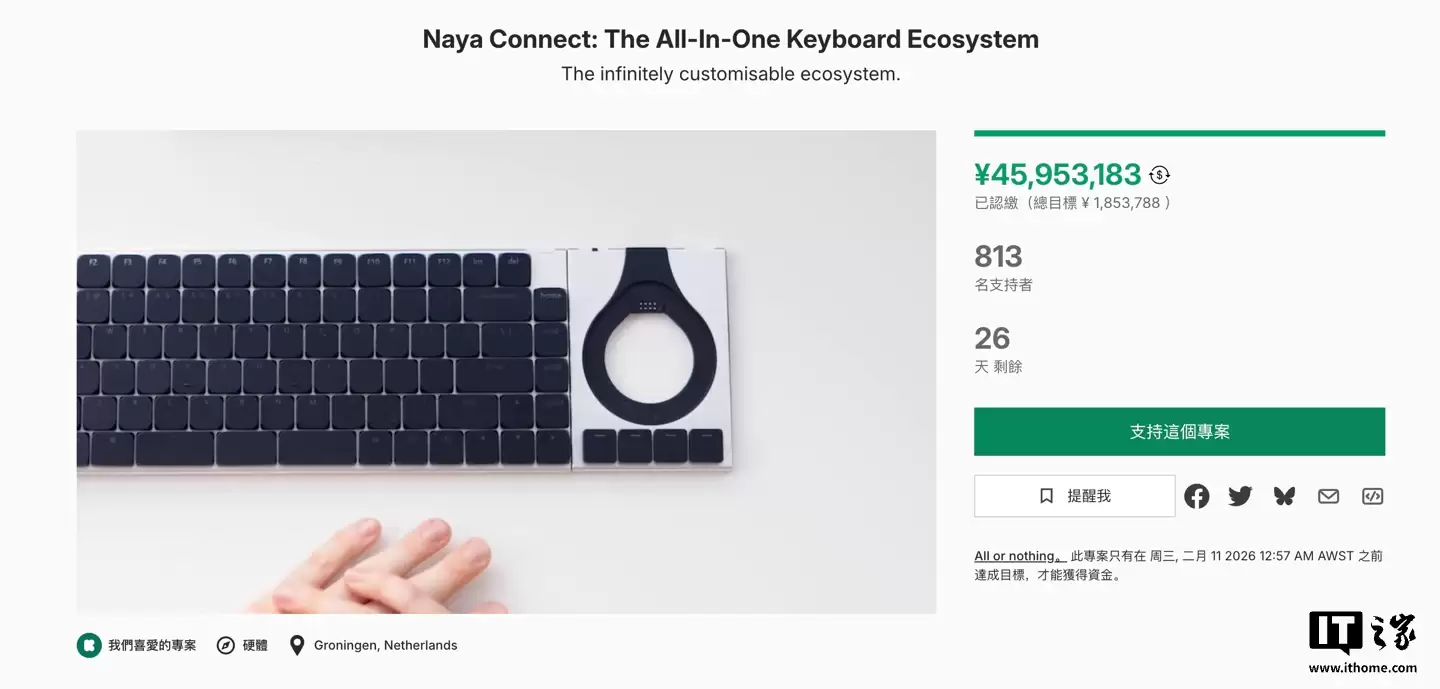Image resolution: width=1440 pixels, height=689 pixels.
Task: Open the embed code icon
Action: click(1372, 496)
